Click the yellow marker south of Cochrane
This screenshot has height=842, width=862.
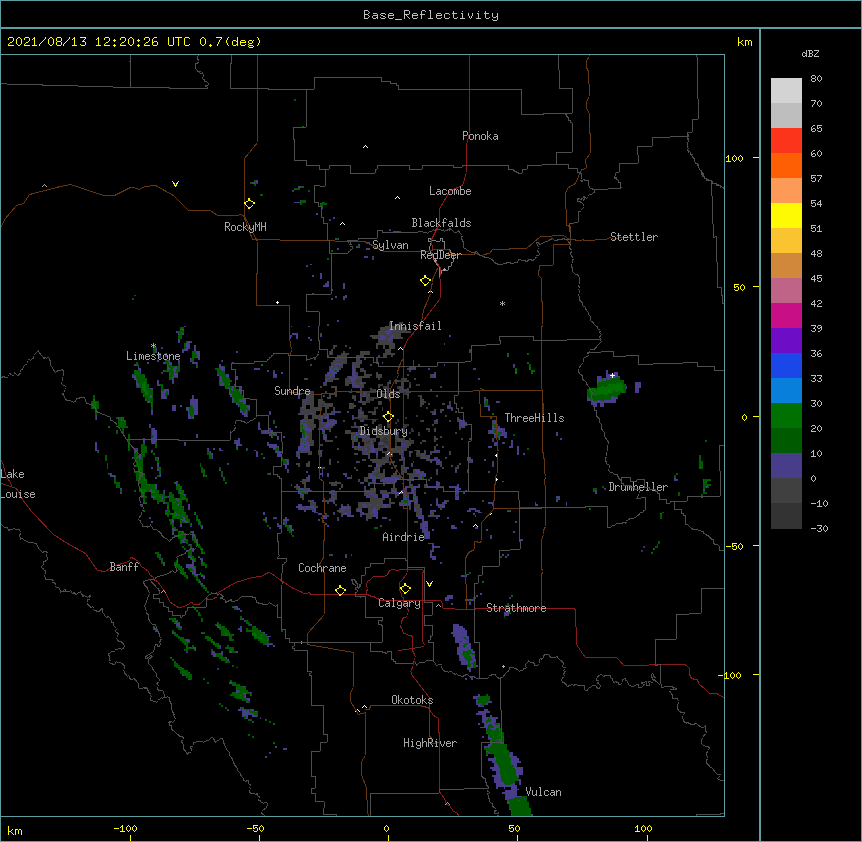click(340, 590)
